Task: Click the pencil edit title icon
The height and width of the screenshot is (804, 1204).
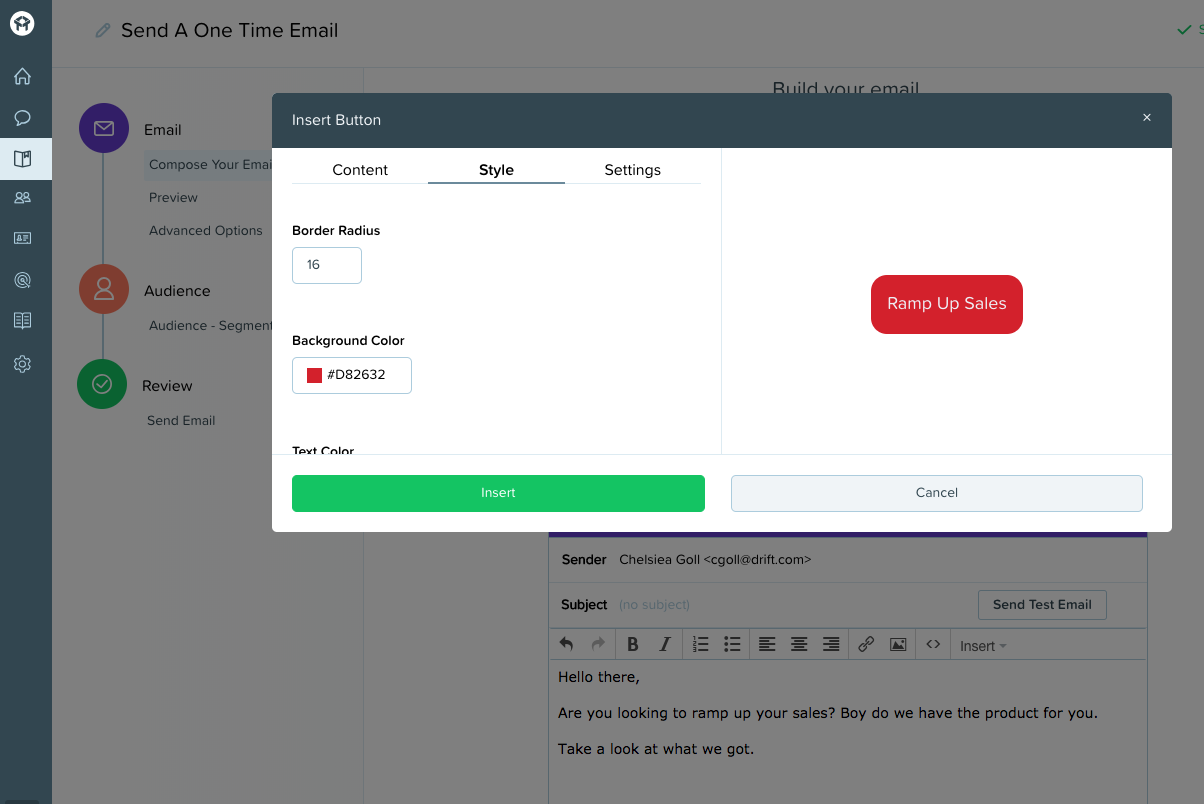Action: 102,31
